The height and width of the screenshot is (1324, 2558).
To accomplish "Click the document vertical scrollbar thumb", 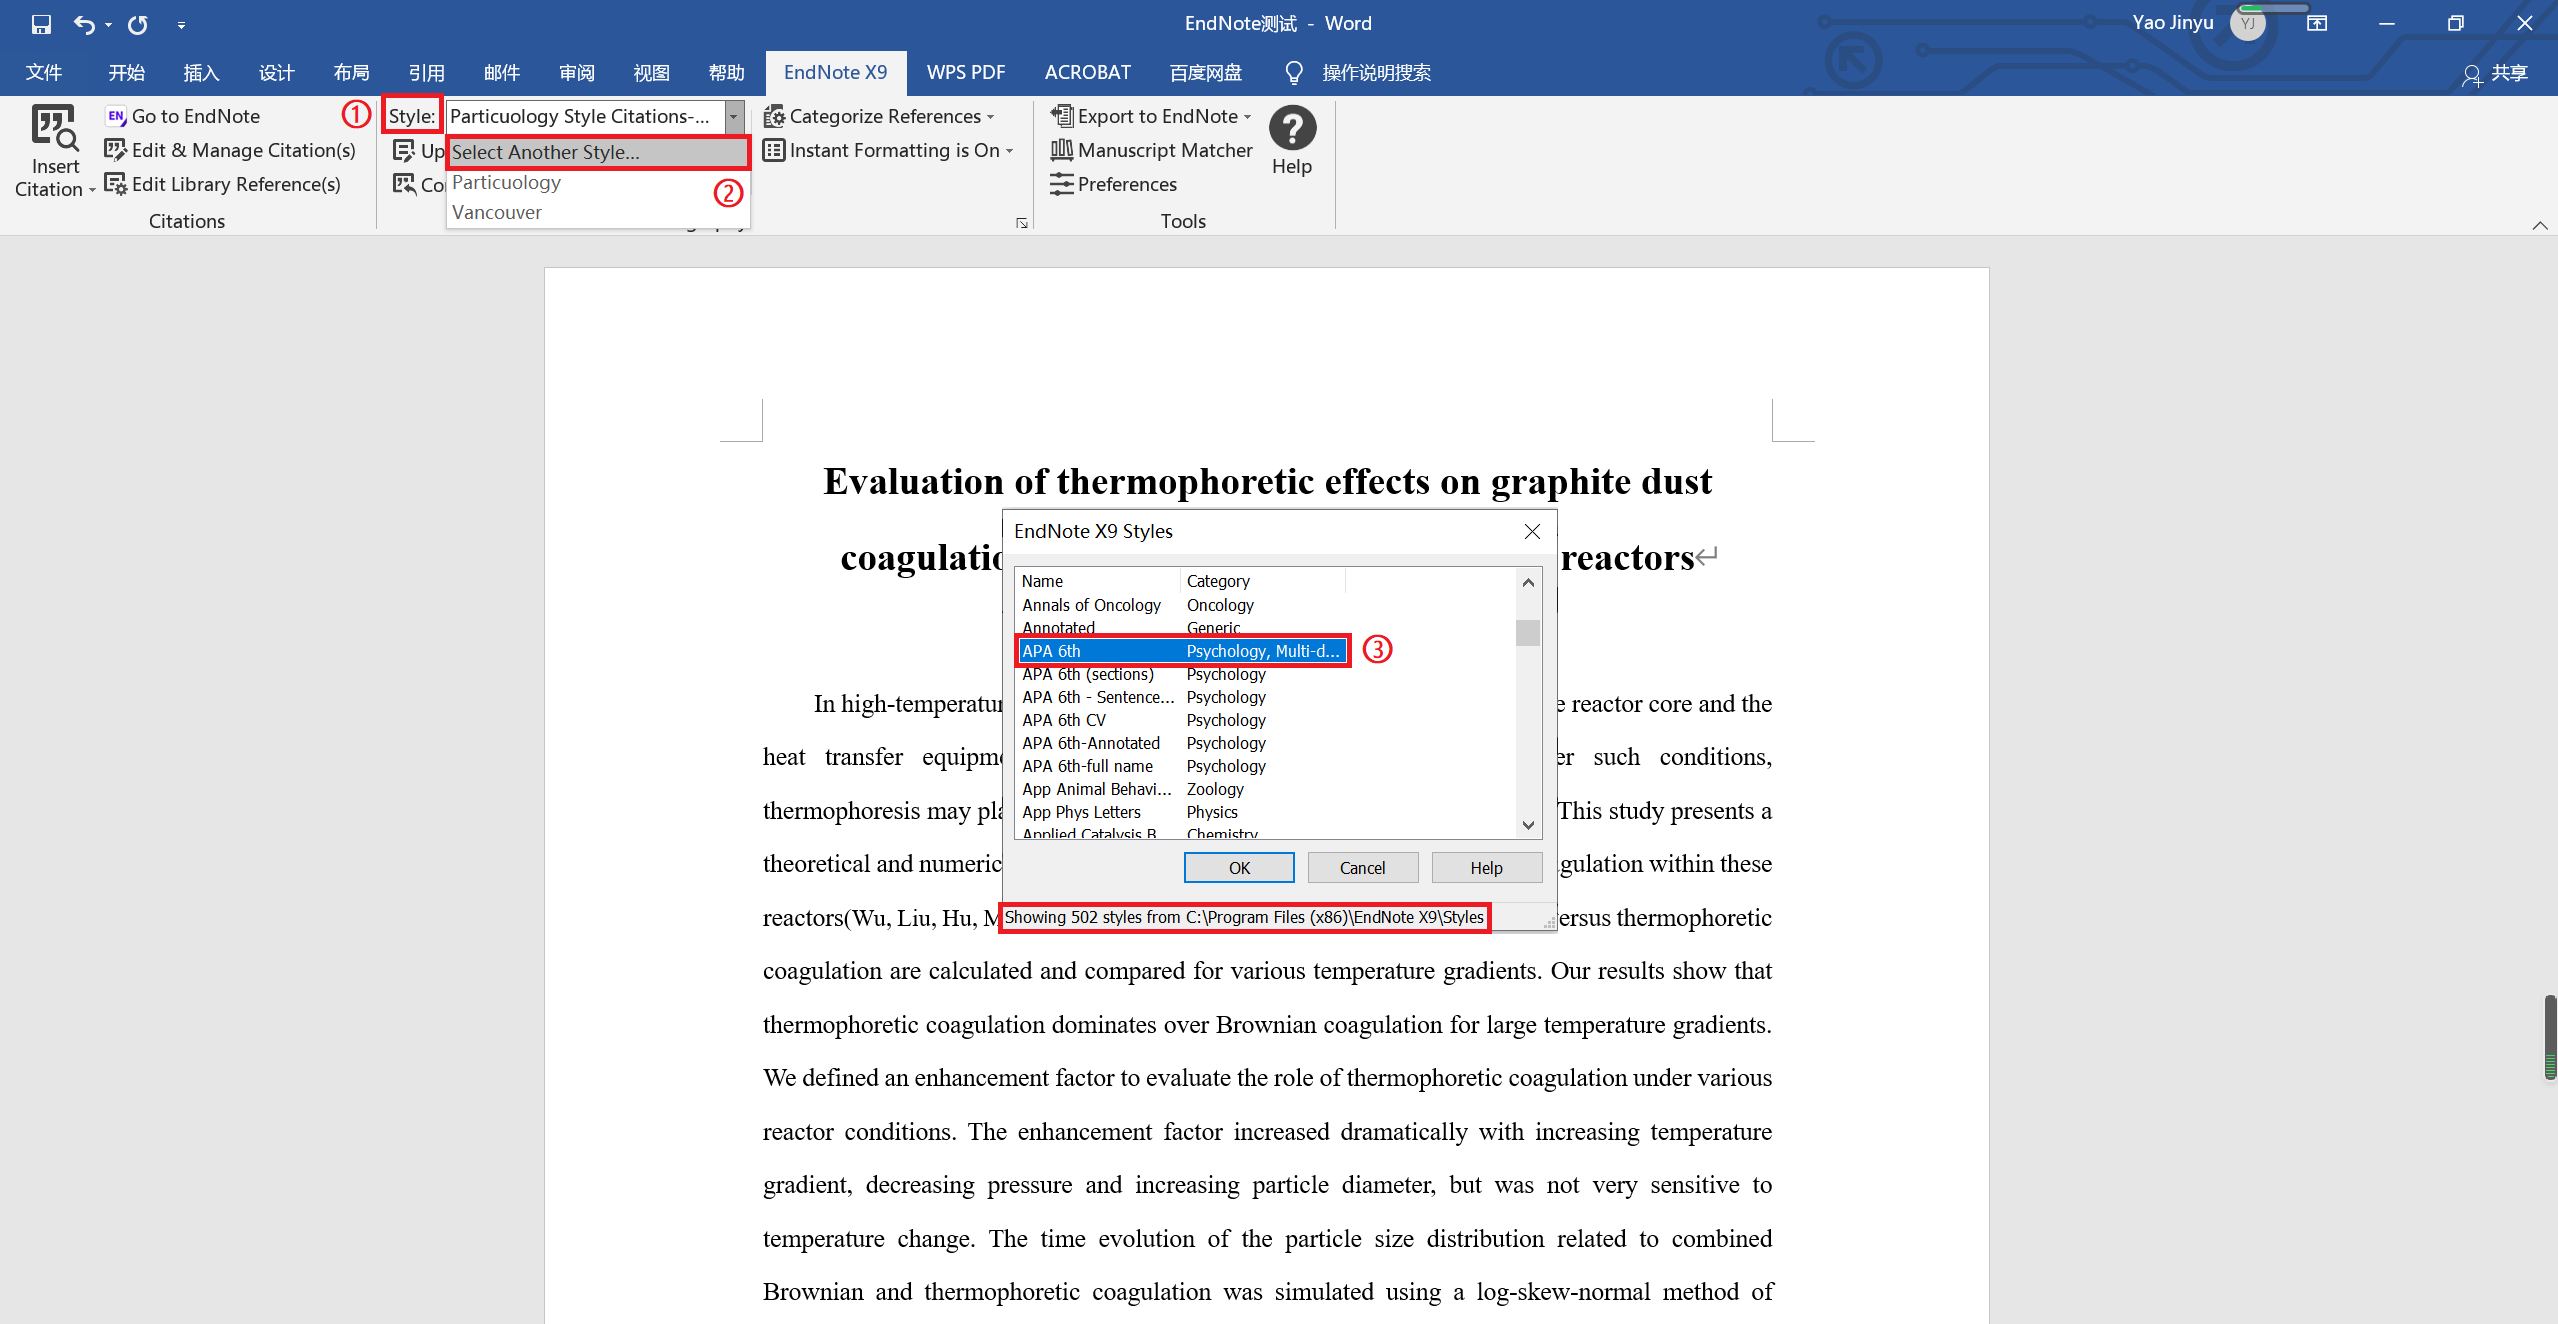I will click(x=2549, y=1037).
